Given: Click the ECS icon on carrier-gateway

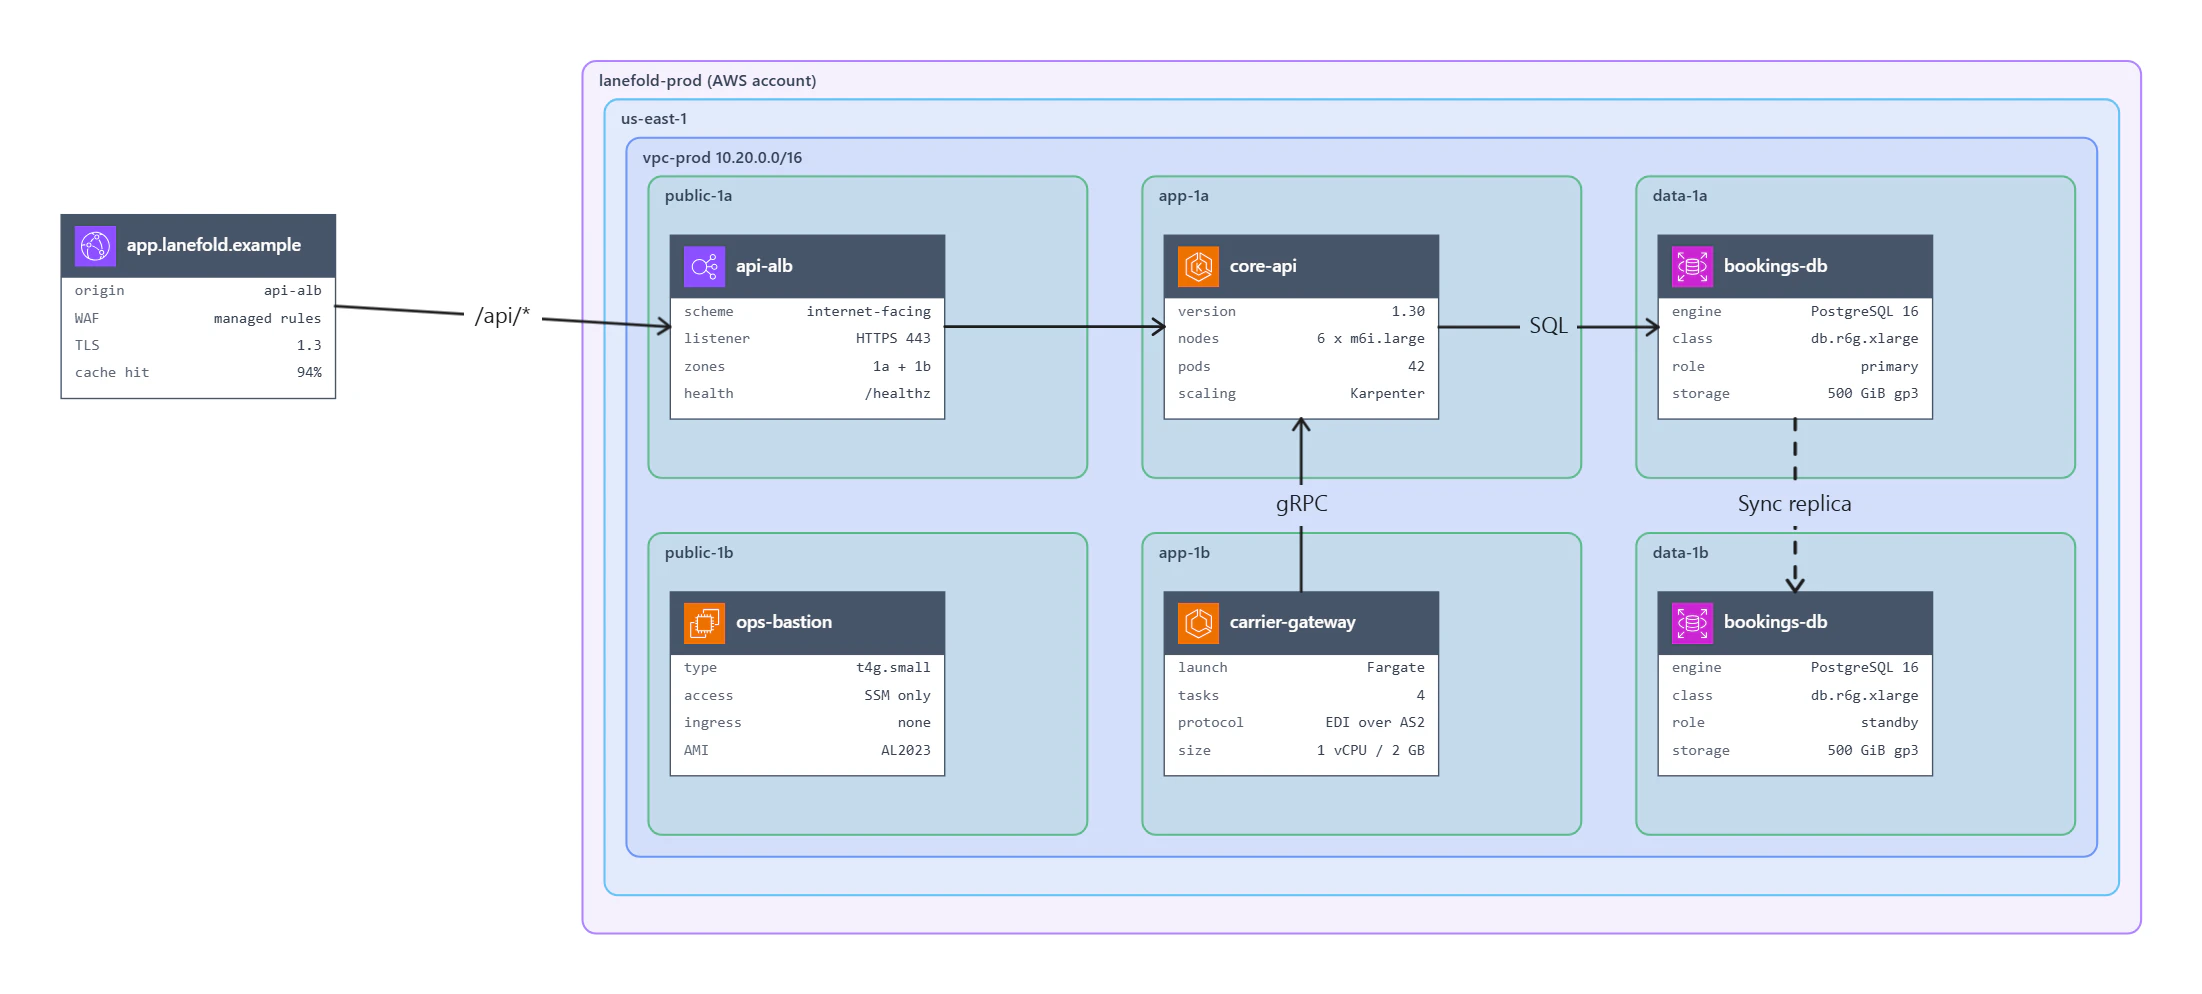Looking at the screenshot, I should pos(1198,623).
